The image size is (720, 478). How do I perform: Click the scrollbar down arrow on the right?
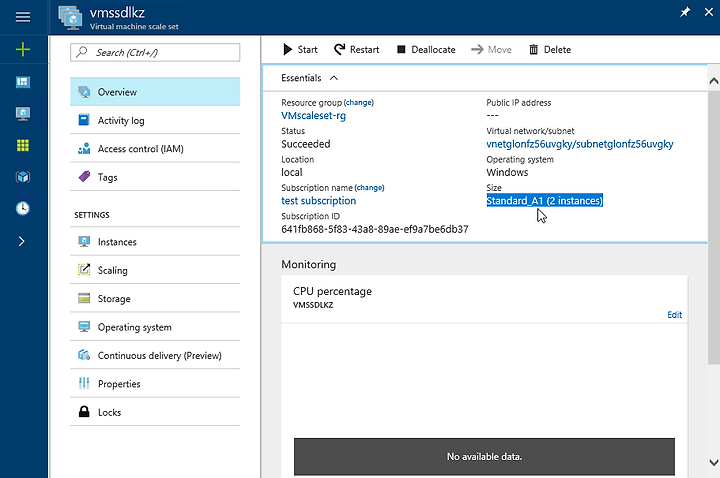[714, 462]
